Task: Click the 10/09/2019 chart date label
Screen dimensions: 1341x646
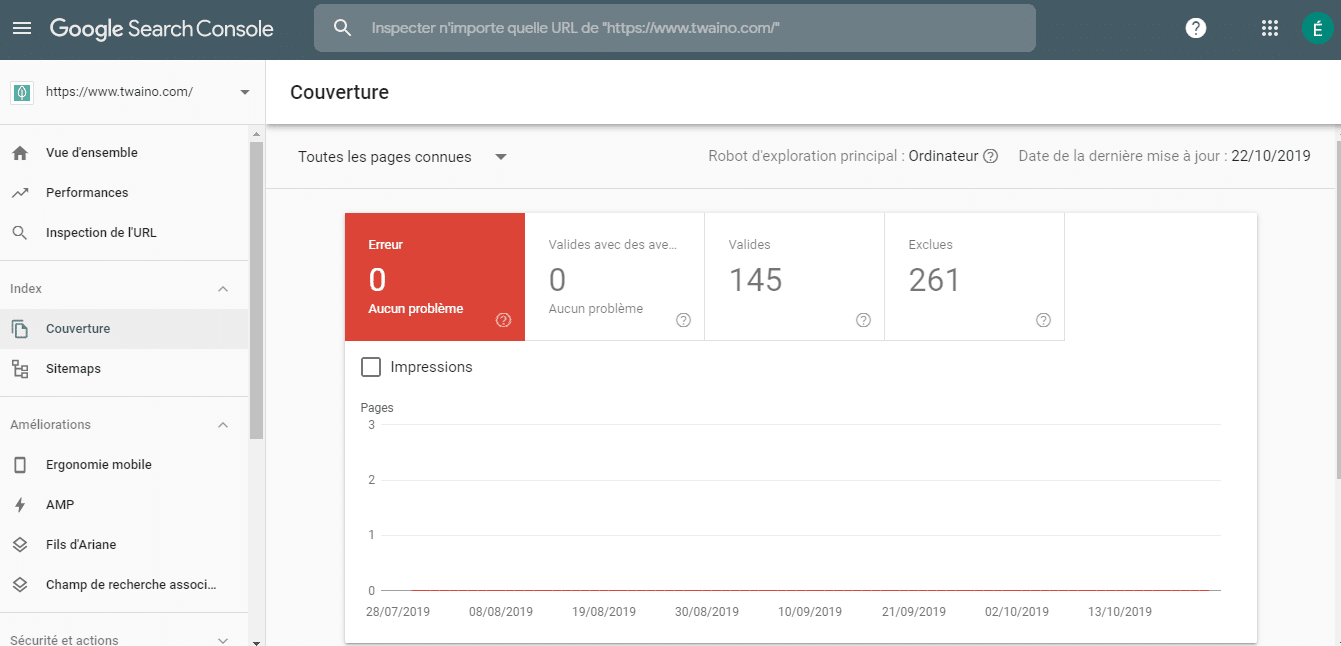Action: pos(810,612)
